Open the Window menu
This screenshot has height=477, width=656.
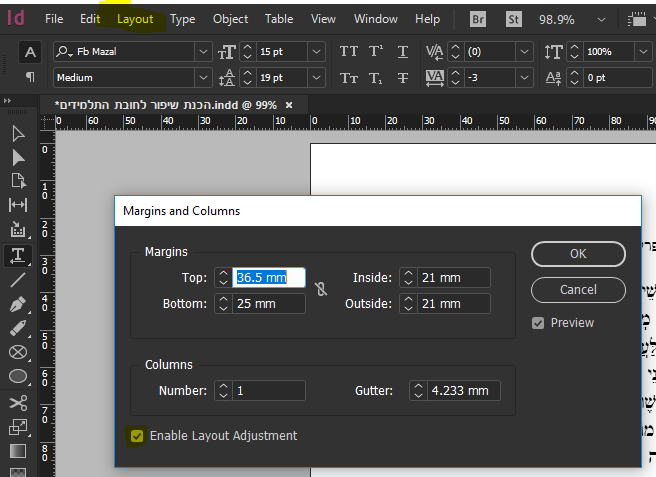tap(375, 19)
